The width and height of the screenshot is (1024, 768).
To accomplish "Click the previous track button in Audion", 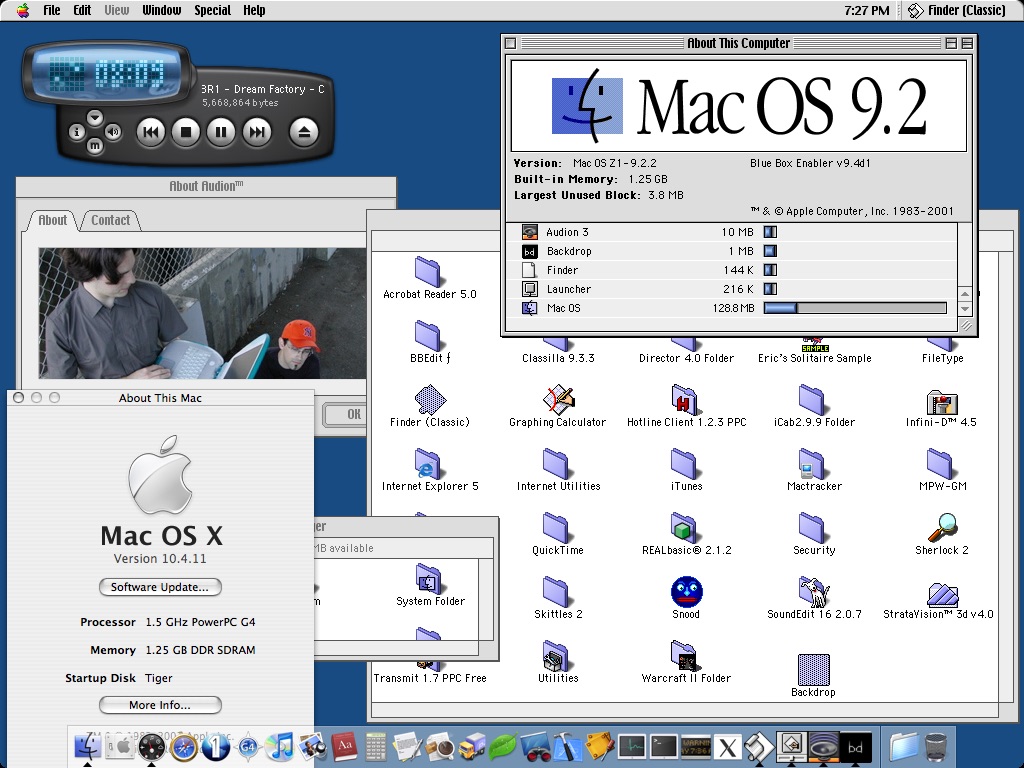I will click(150, 133).
